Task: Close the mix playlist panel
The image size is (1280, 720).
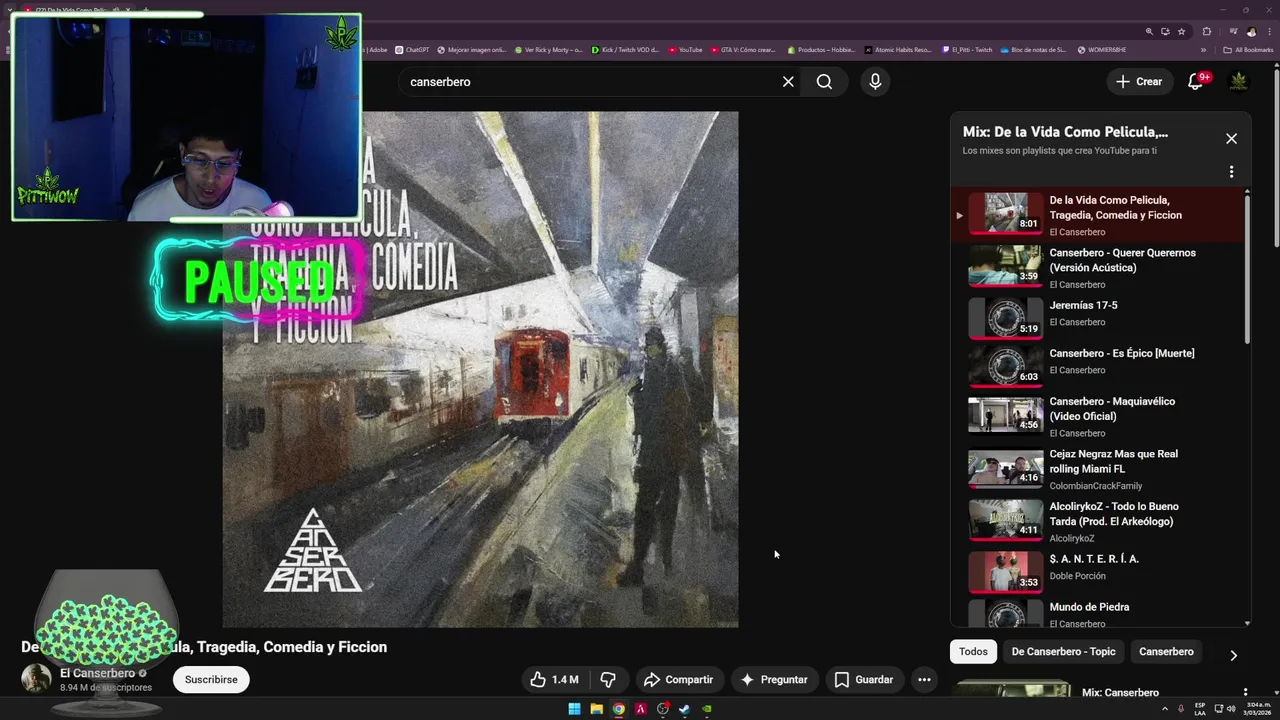Action: 1231,139
